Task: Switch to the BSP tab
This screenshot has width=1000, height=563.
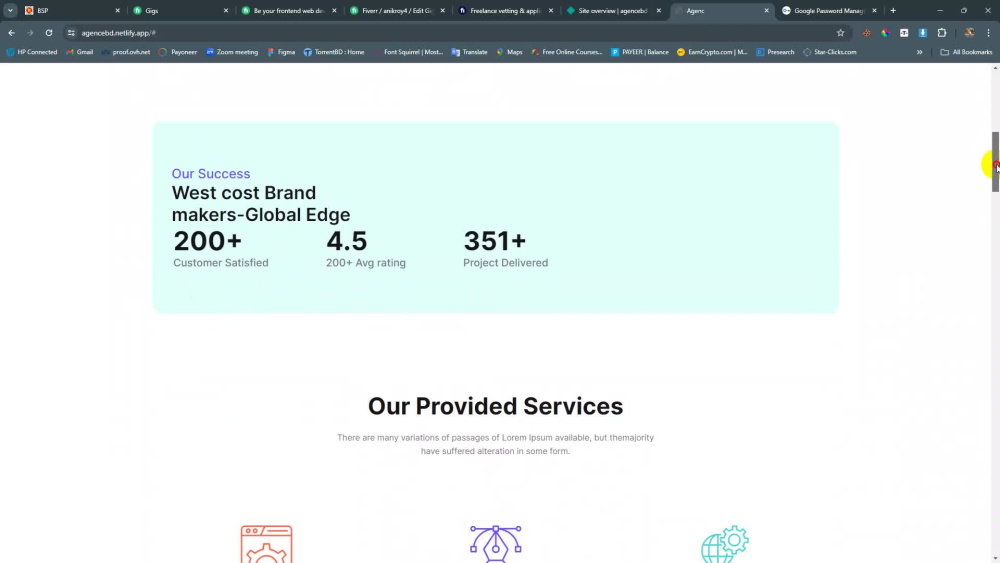Action: (70, 10)
